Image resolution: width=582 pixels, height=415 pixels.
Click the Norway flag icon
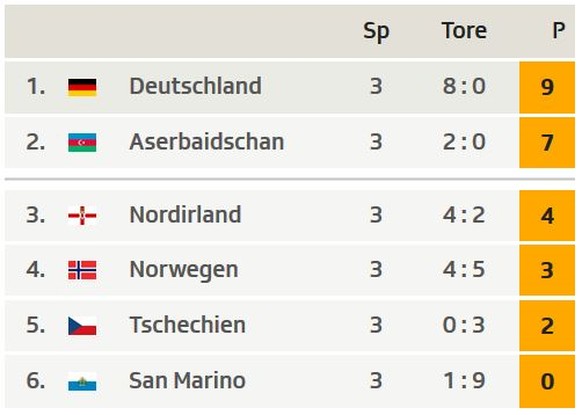pyautogui.click(x=82, y=270)
